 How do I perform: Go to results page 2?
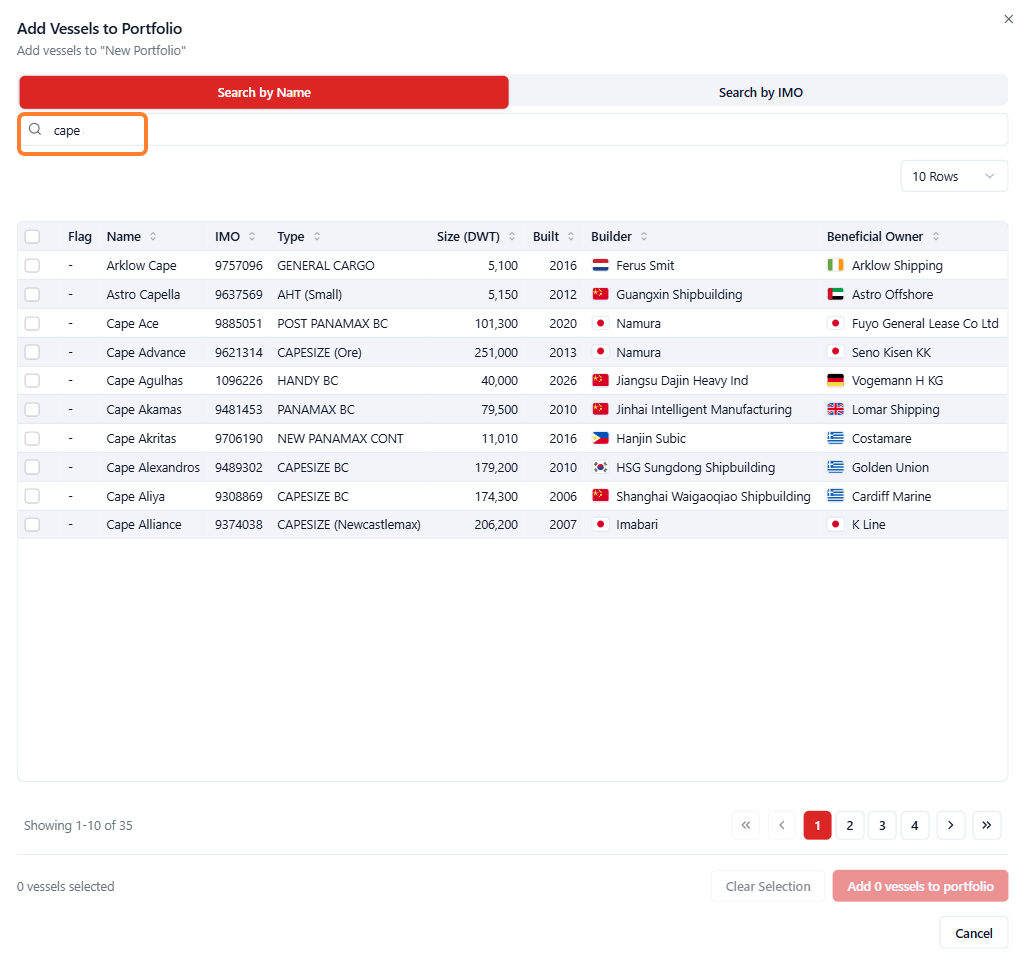[x=850, y=825]
